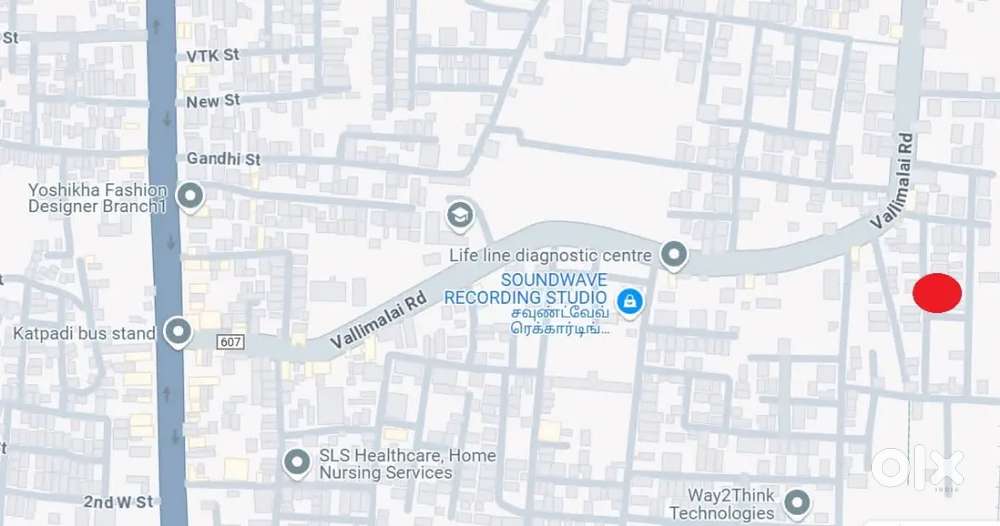This screenshot has width=1000, height=526.
Task: Select the VTK St street label
Action: (x=213, y=55)
